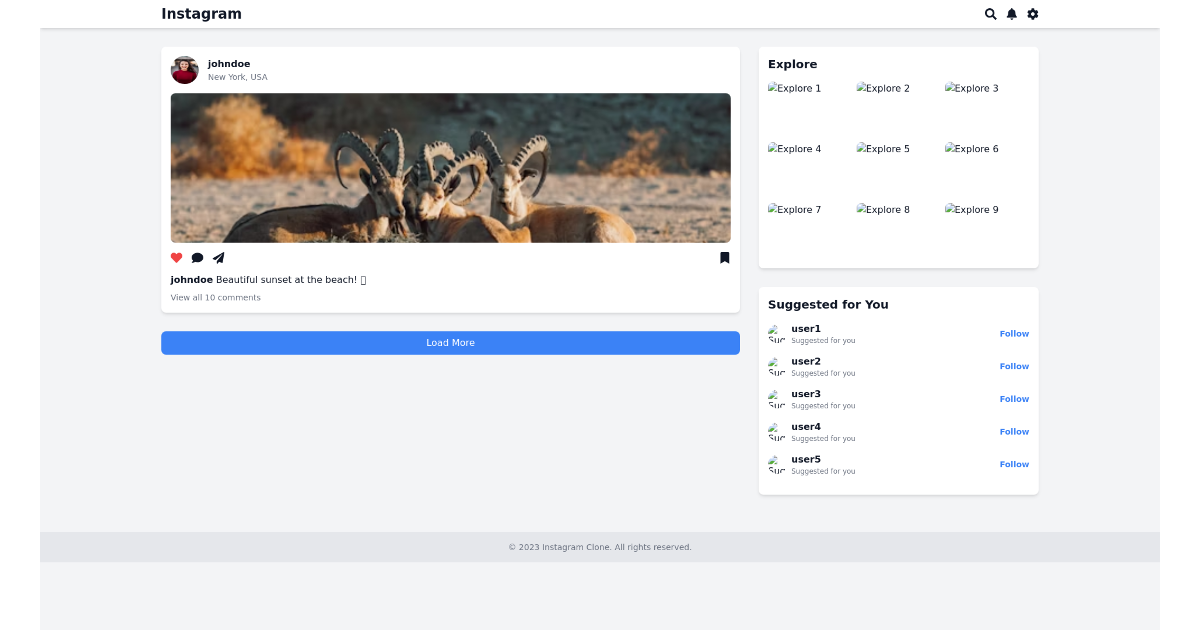Select user1's avatar in suggestions
Image resolution: width=1200 pixels, height=630 pixels.
pos(776,333)
